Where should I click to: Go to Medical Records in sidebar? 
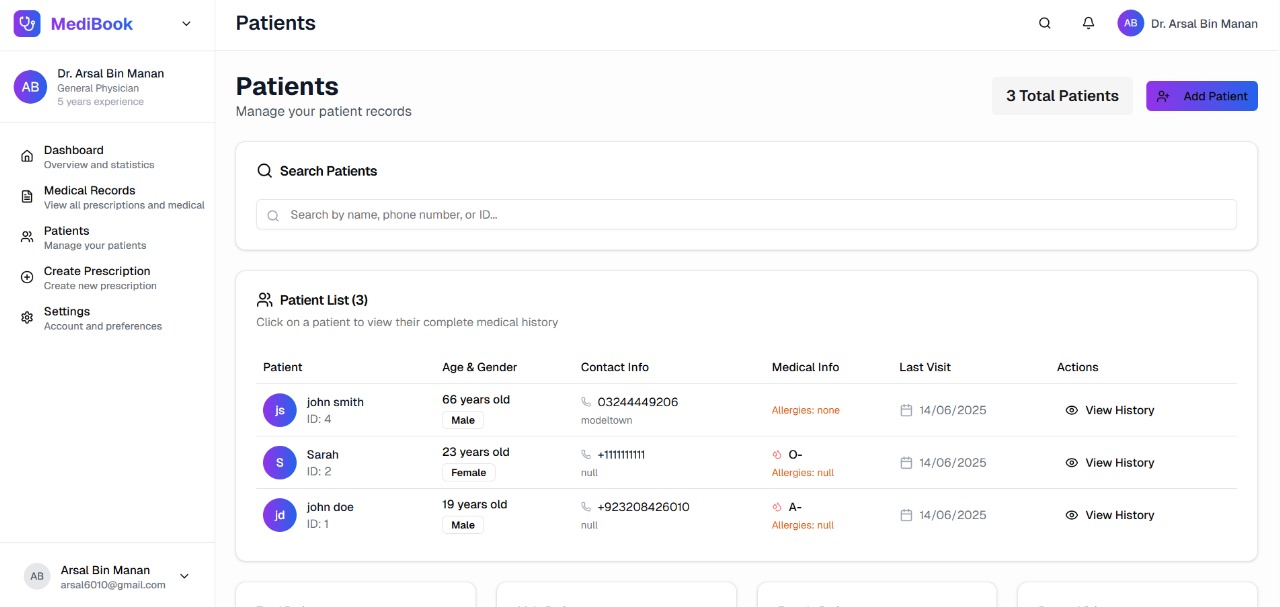tap(89, 191)
